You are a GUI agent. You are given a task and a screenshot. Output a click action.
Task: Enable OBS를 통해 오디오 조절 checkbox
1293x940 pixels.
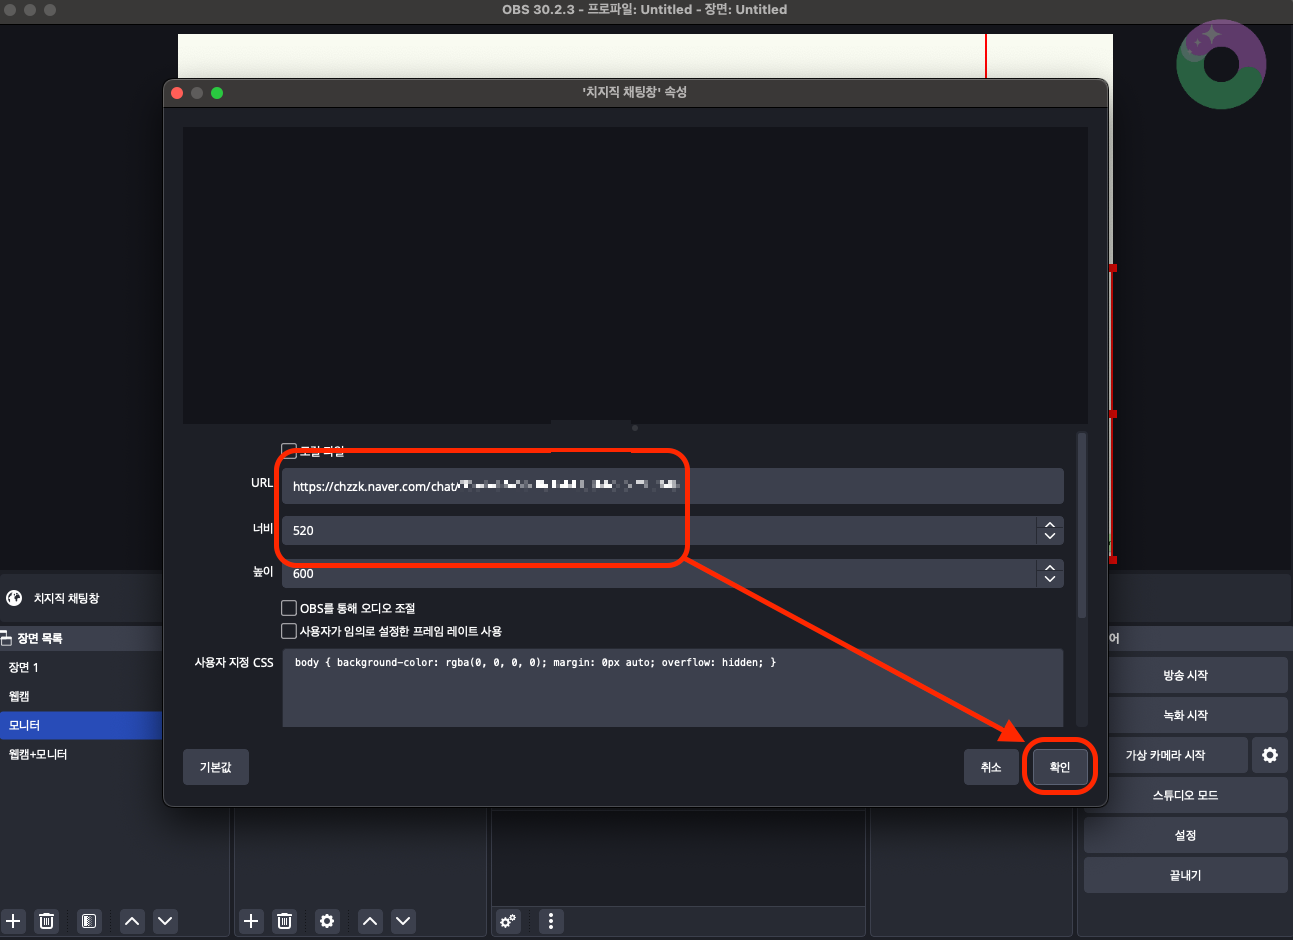(x=289, y=608)
